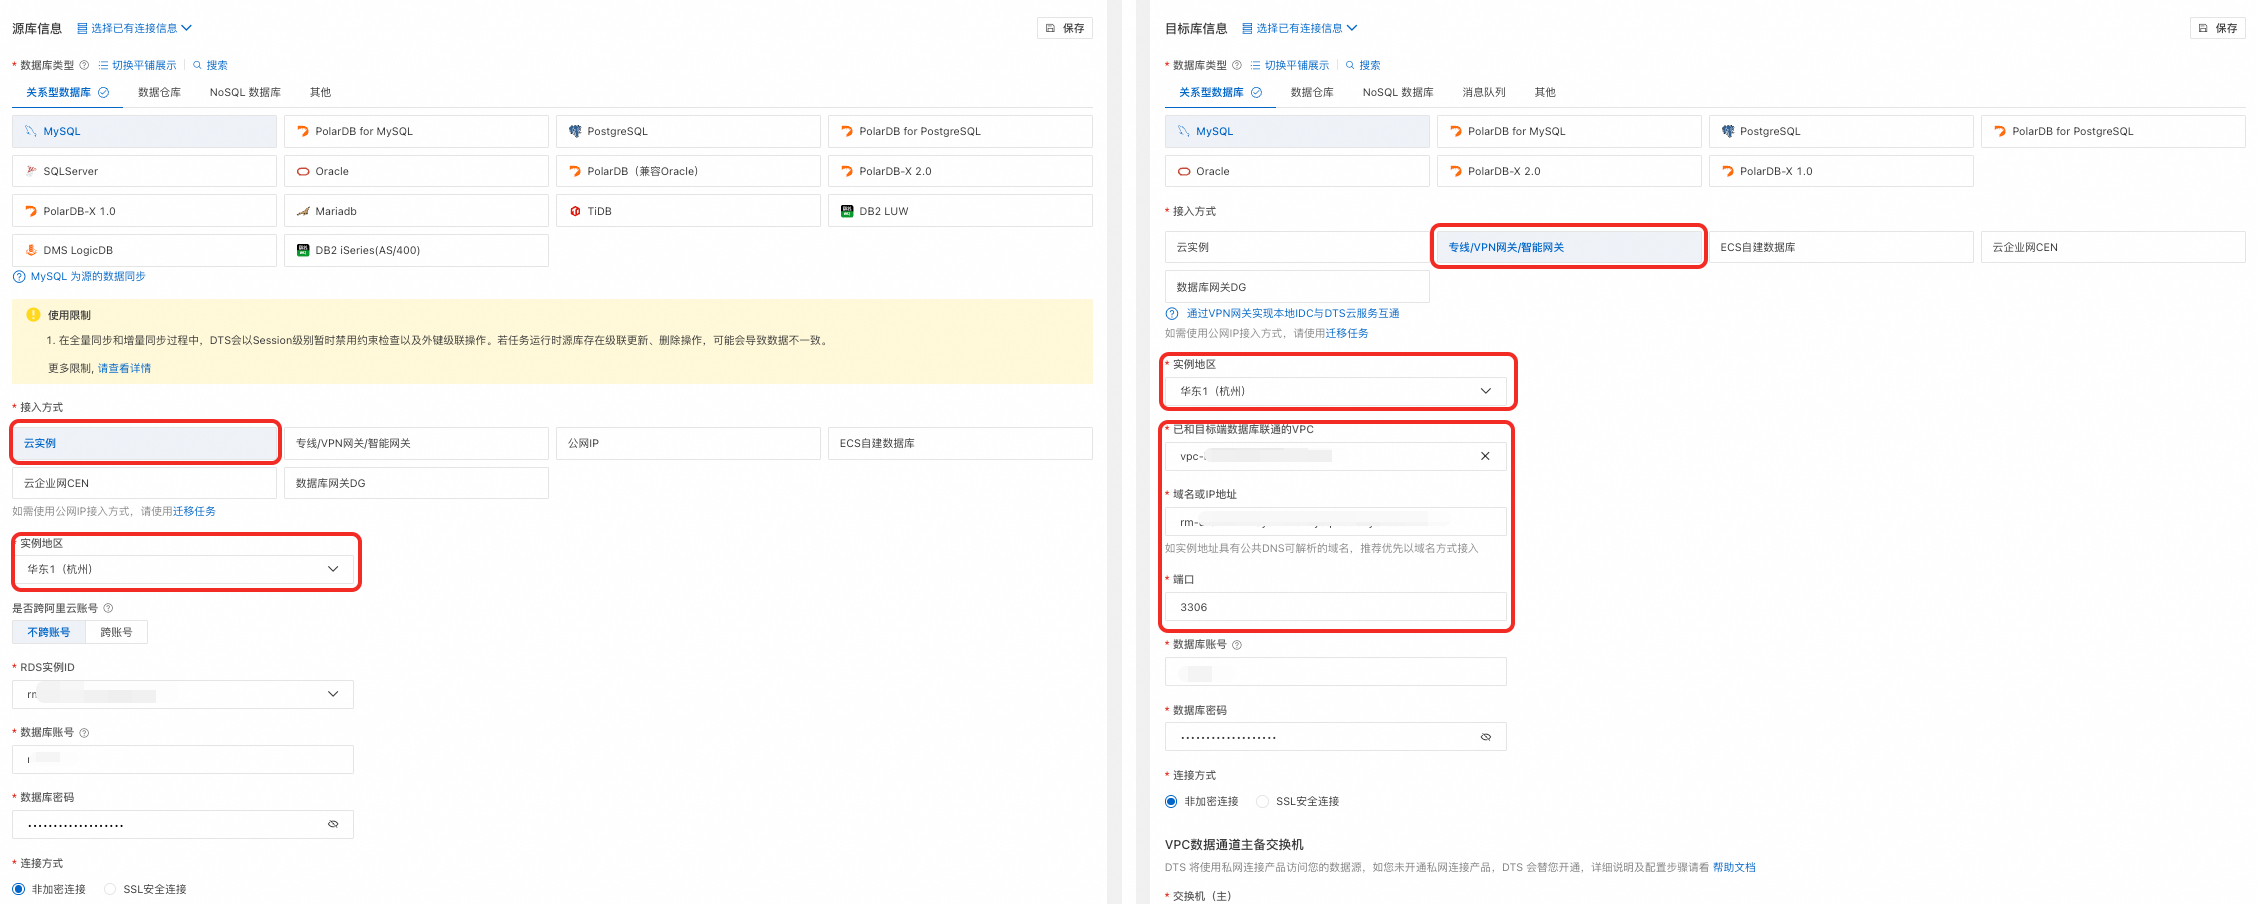Click the info icon beside MySQL 为源的数据同步

pyautogui.click(x=19, y=277)
